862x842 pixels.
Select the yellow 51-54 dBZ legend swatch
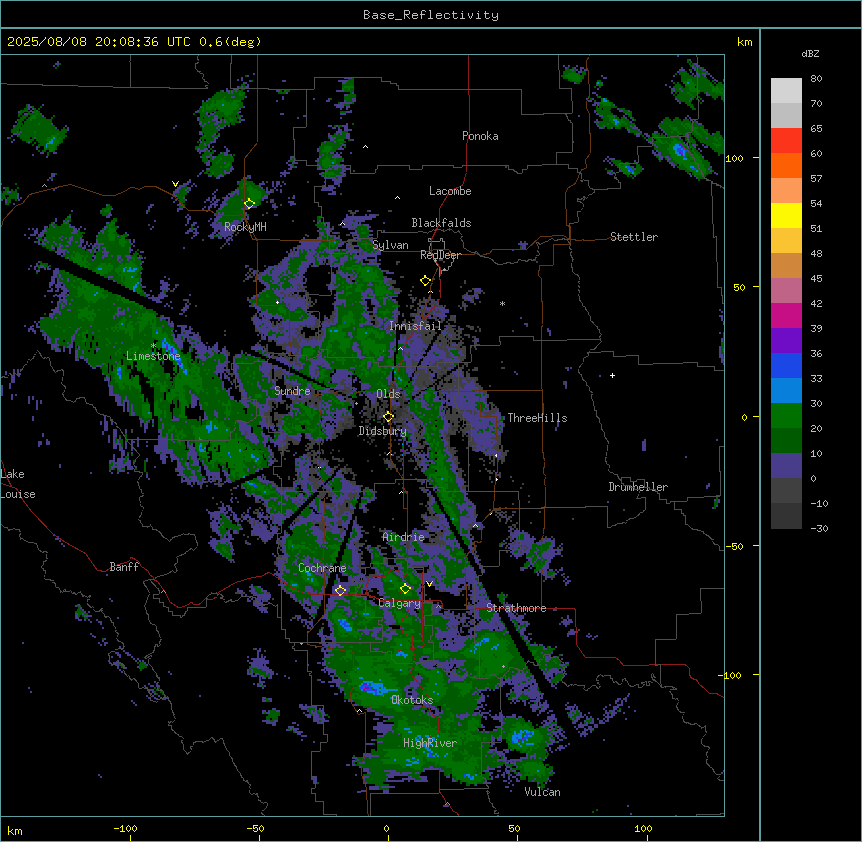[786, 215]
